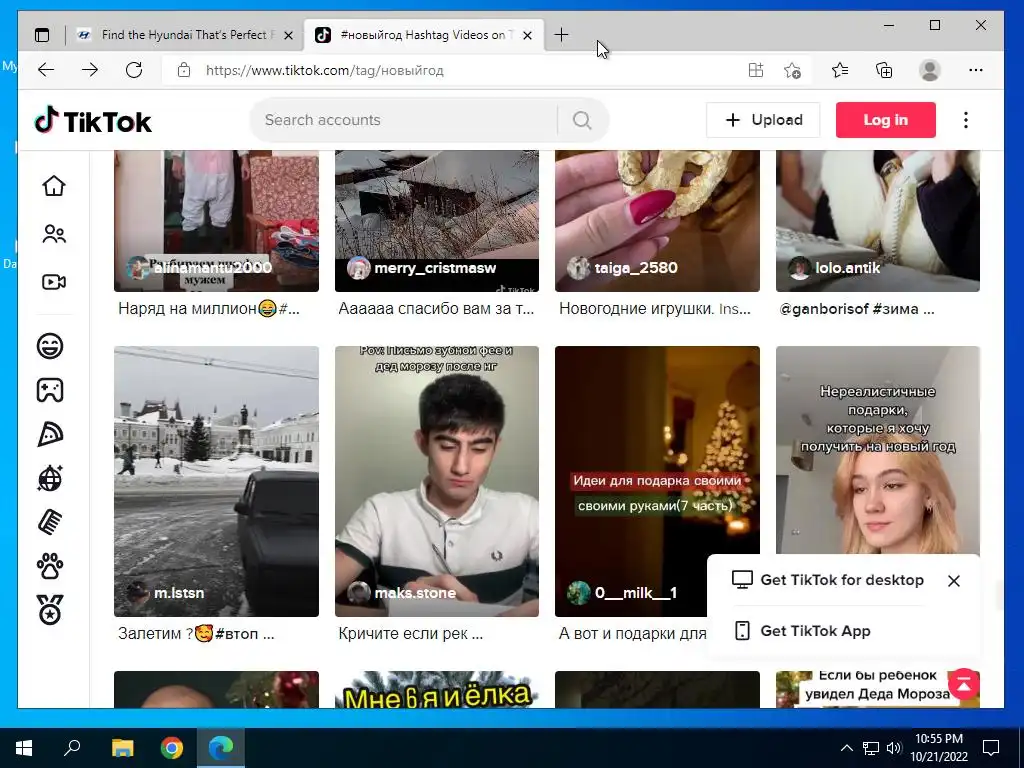The height and width of the screenshot is (768, 1024).
Task: Click the red scroll-to-top arrow button
Action: [x=964, y=684]
